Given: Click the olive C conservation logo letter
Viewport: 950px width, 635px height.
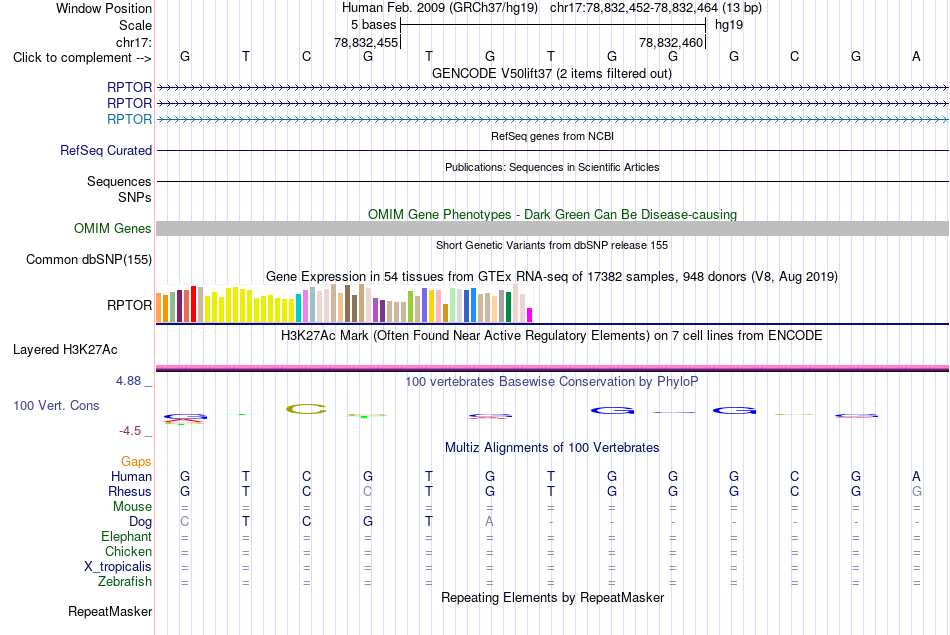Looking at the screenshot, I should click(307, 409).
